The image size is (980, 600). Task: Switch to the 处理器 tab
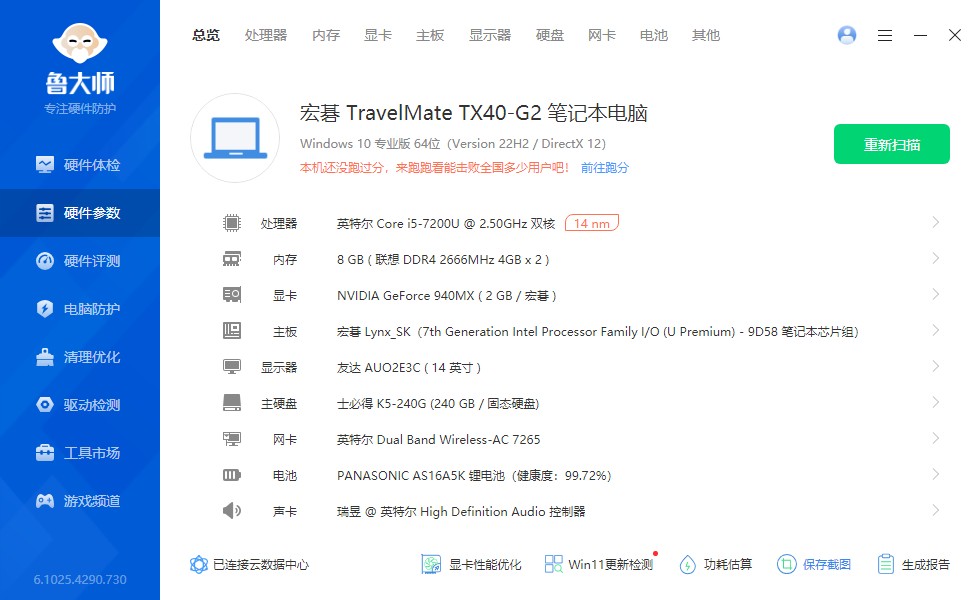click(266, 36)
